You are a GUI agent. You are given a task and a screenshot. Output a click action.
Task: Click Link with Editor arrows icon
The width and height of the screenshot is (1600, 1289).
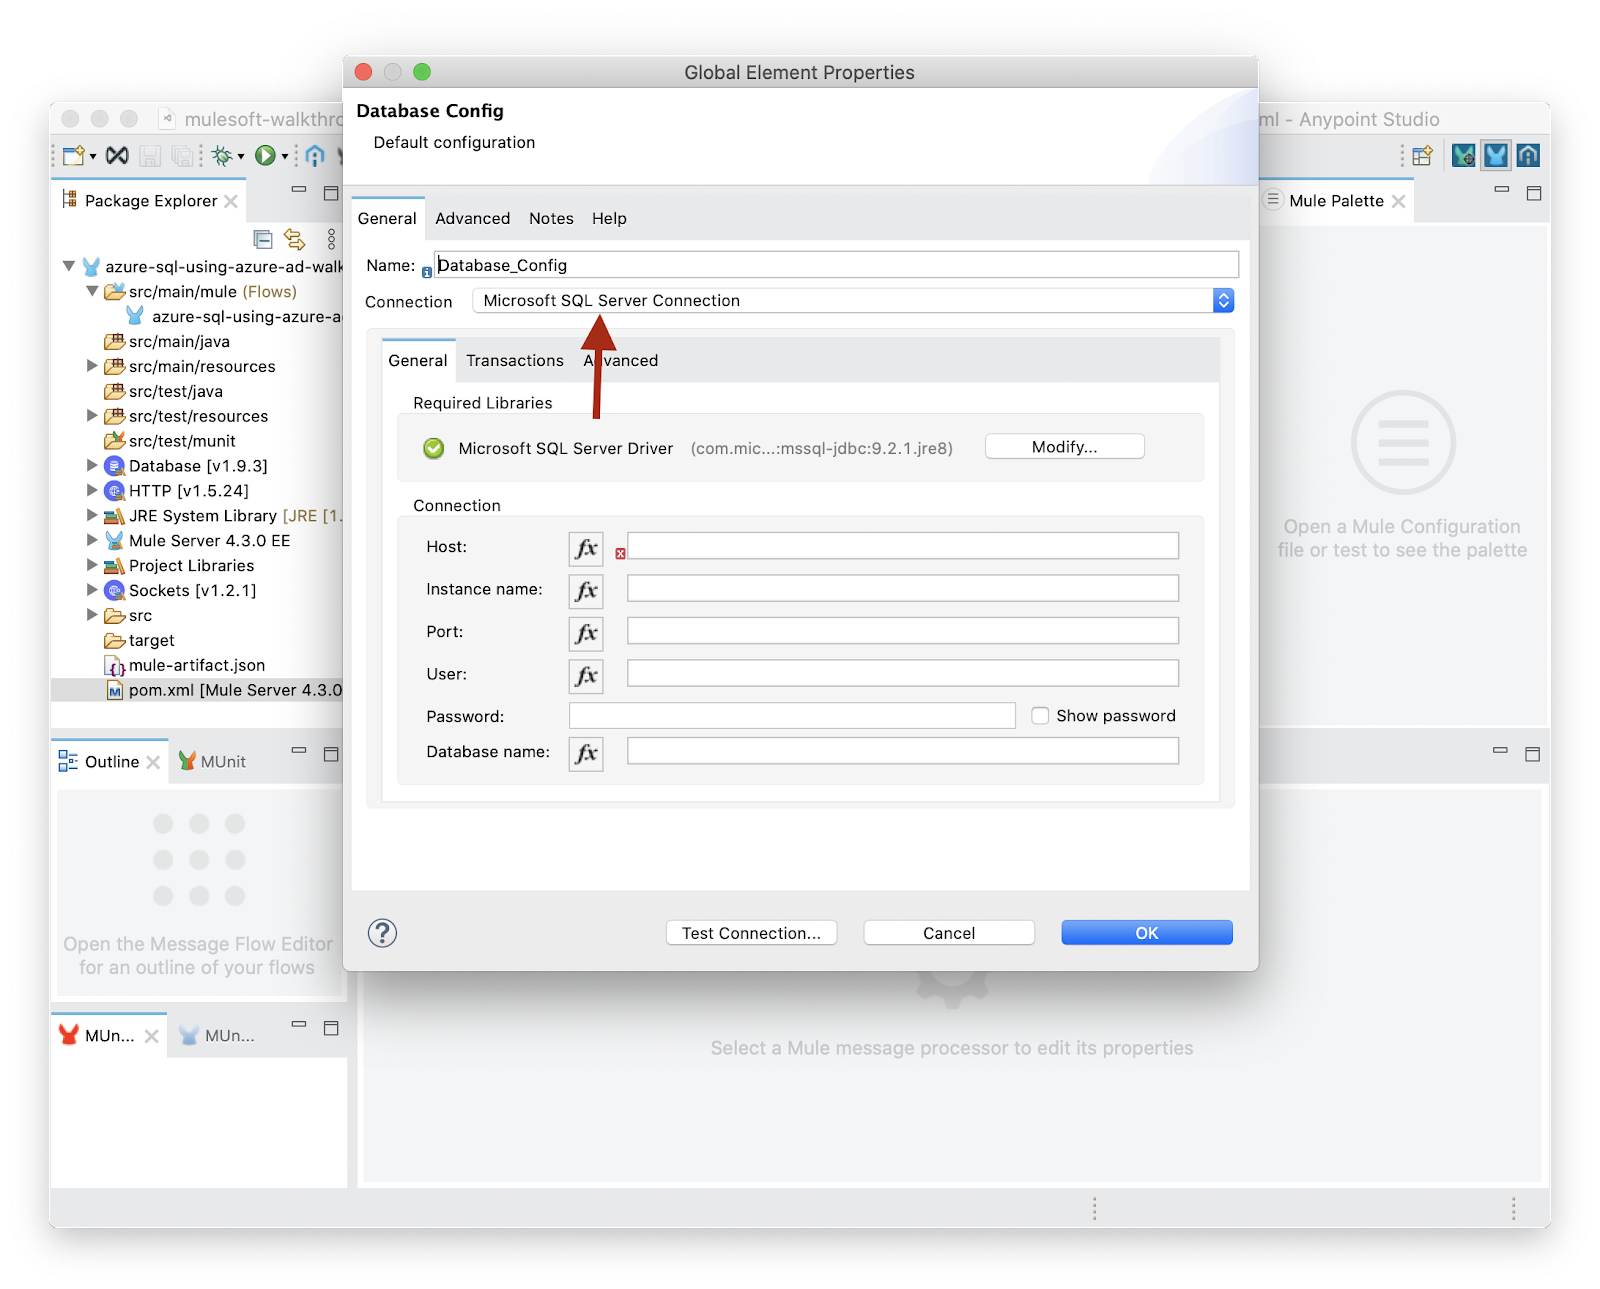(294, 239)
